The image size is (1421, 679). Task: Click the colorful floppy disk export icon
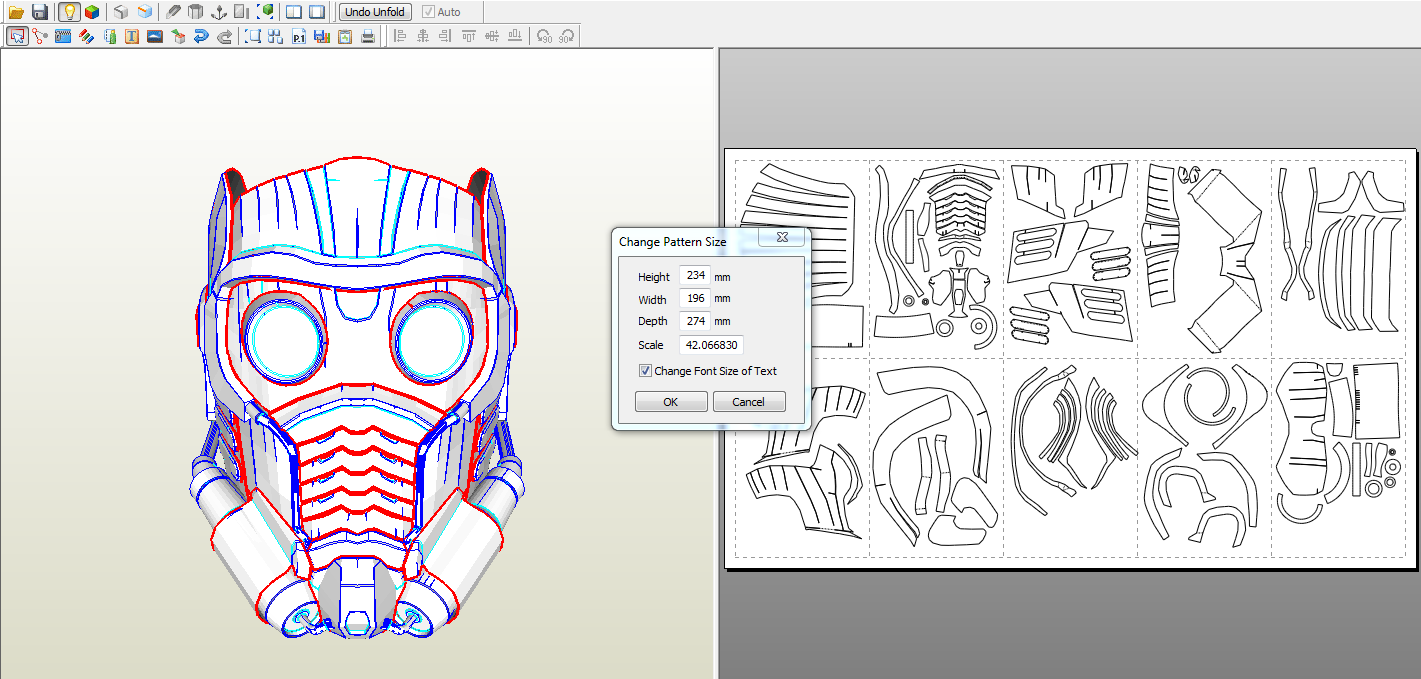321,37
